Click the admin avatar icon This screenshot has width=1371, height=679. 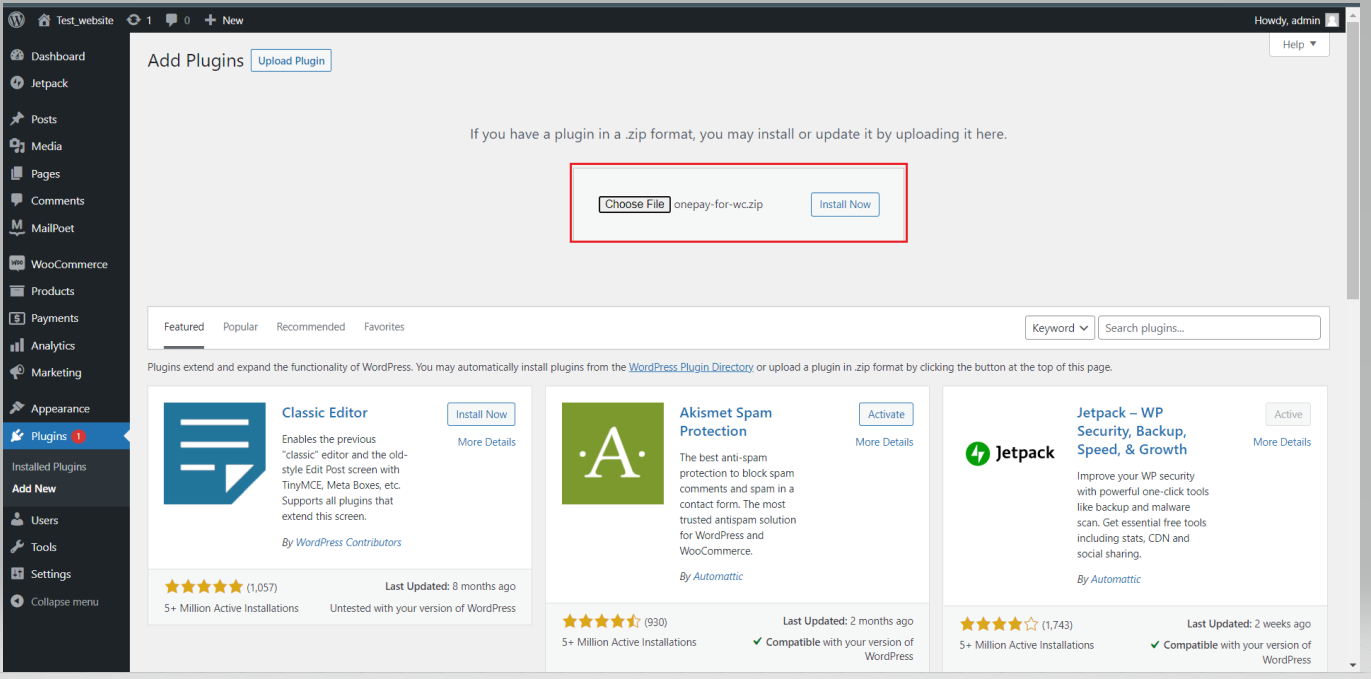click(1332, 20)
